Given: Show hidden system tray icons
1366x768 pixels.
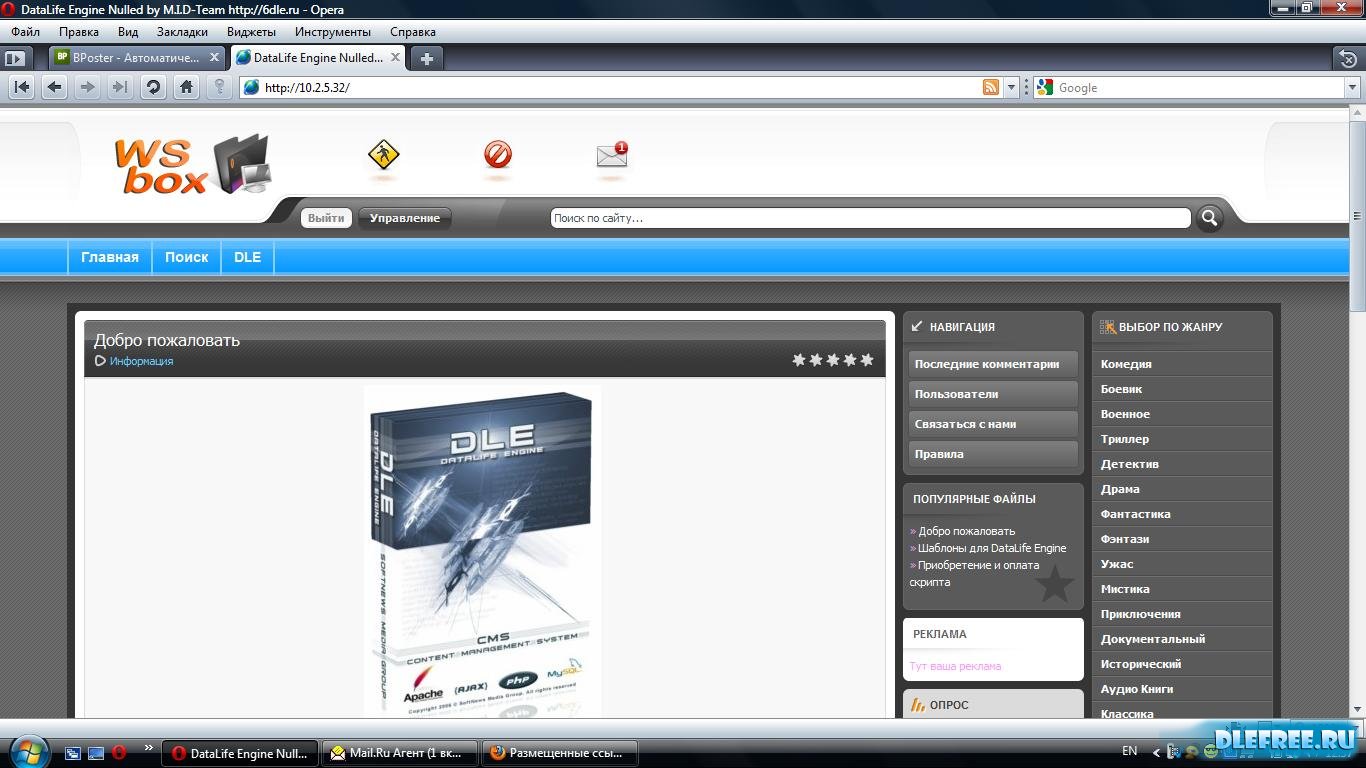Looking at the screenshot, I should (x=1157, y=752).
